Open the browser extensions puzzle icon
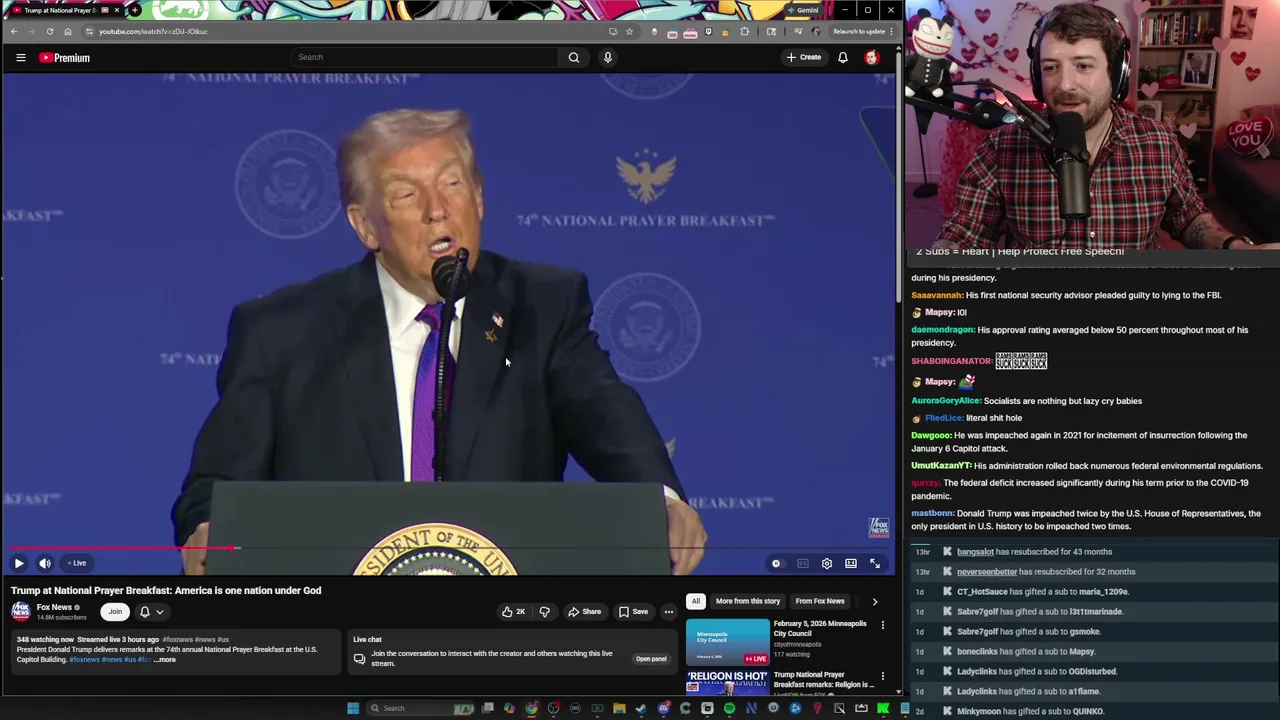This screenshot has width=1280, height=720. [744, 31]
